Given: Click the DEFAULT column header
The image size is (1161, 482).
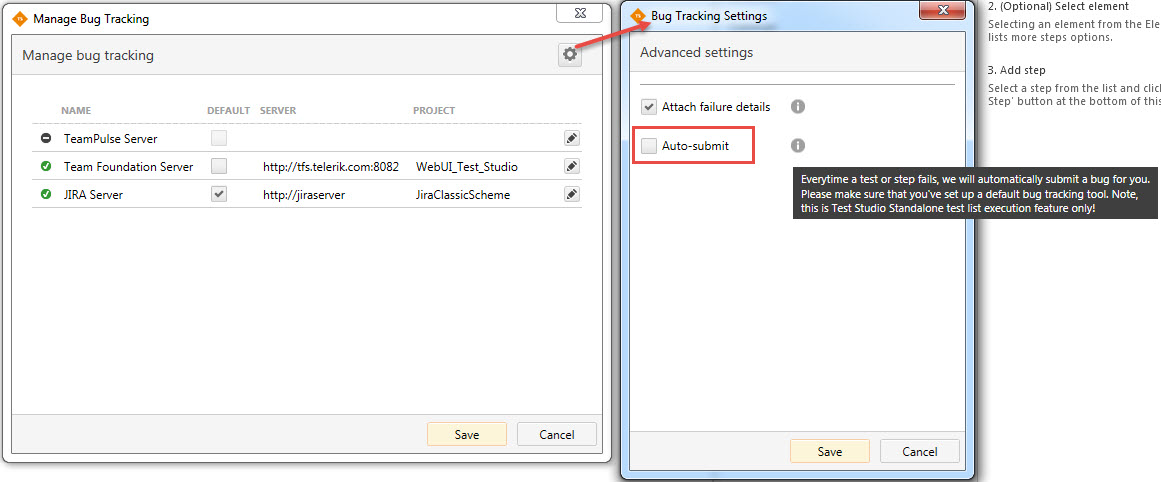Looking at the screenshot, I should click(x=228, y=110).
